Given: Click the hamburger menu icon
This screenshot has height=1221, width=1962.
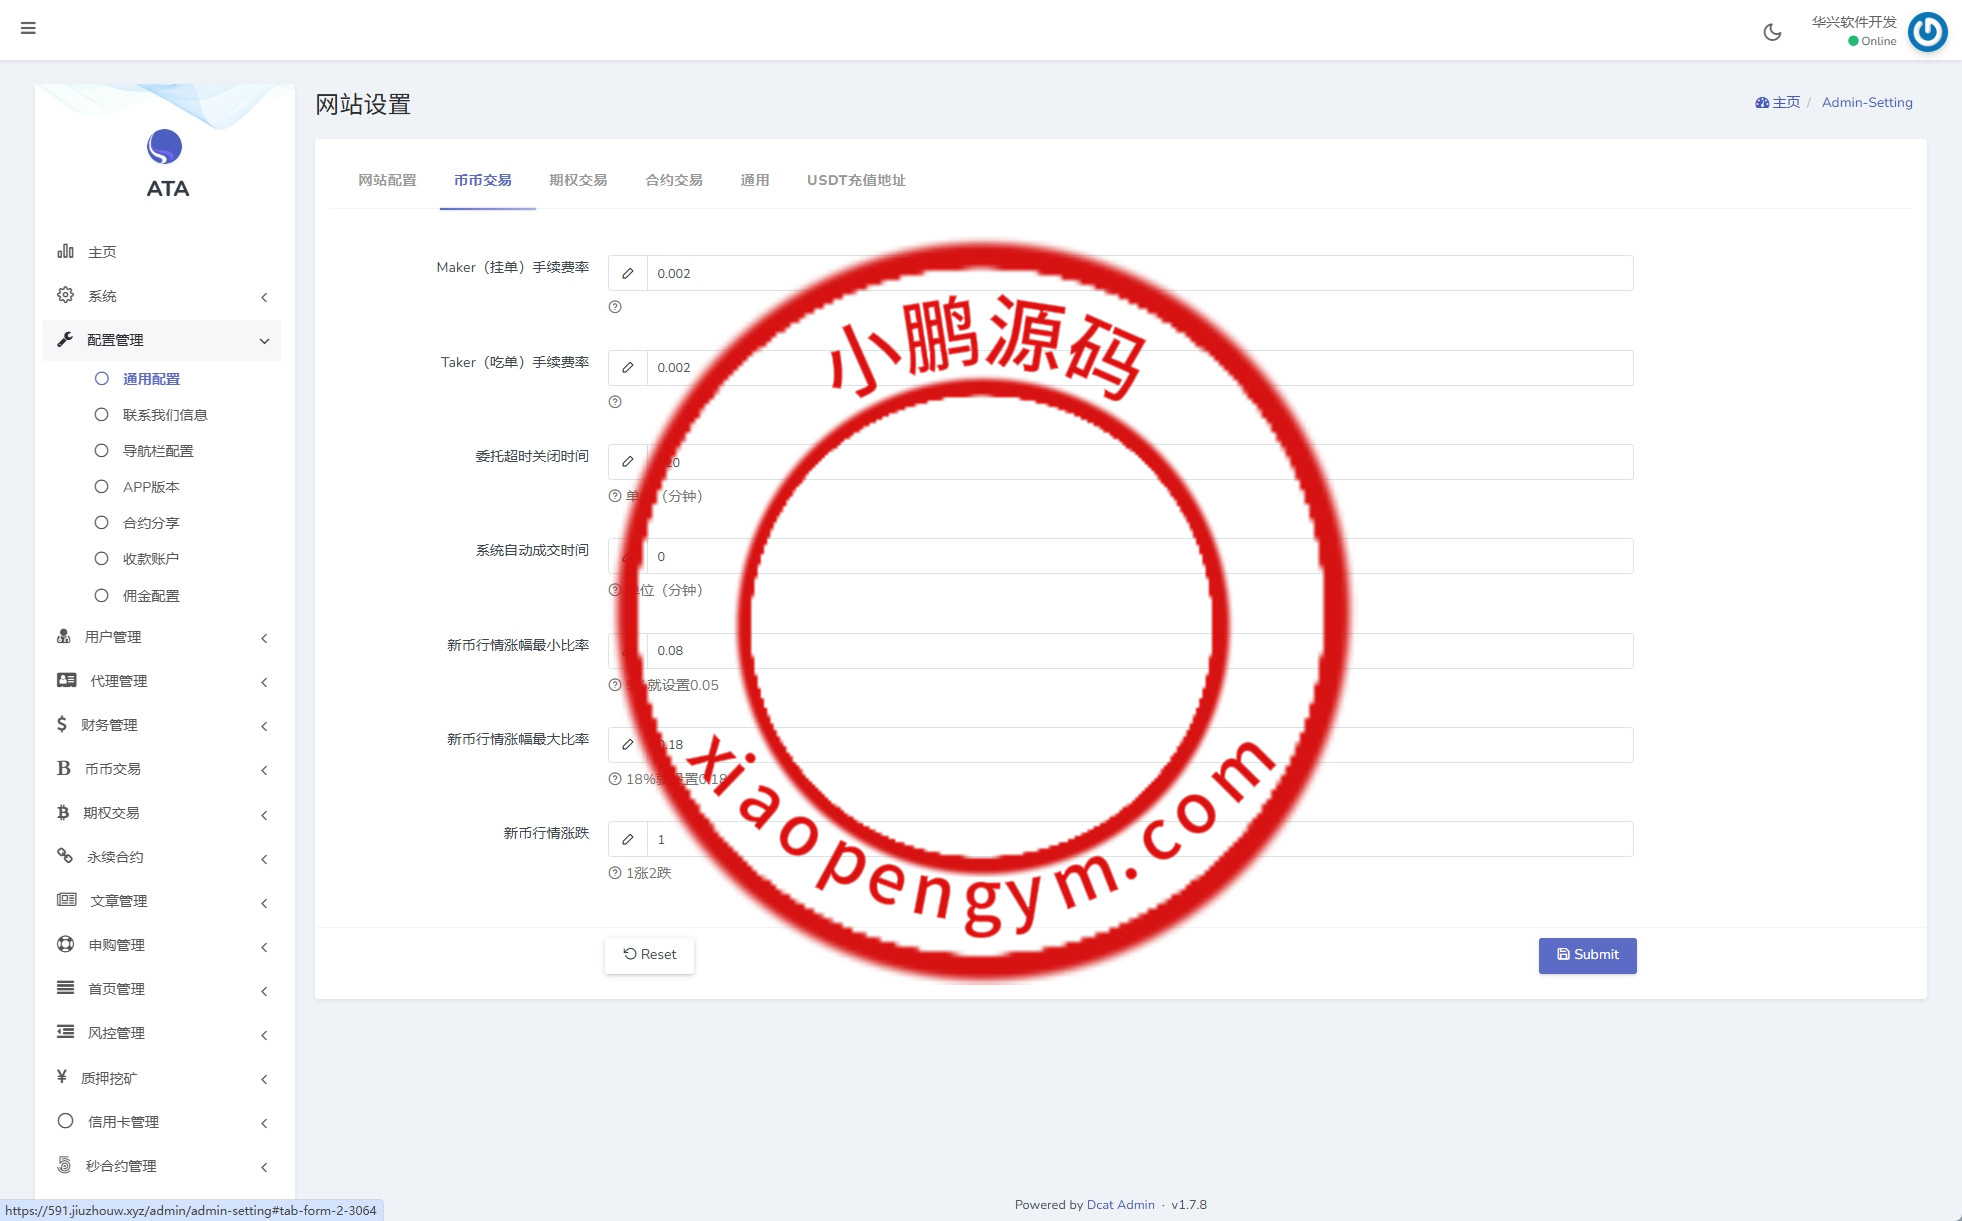Looking at the screenshot, I should click(28, 28).
